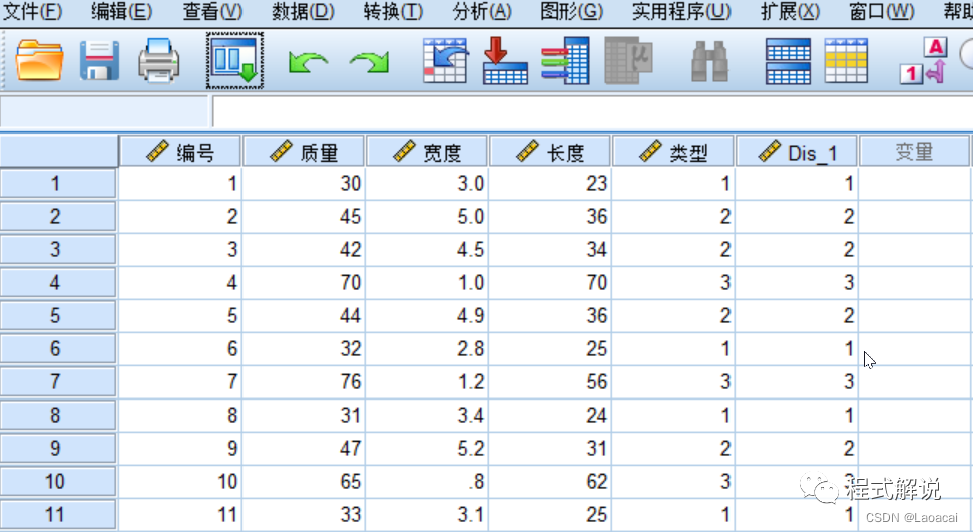Click the empty 变量 column header
The width and height of the screenshot is (973, 532).
click(x=914, y=152)
